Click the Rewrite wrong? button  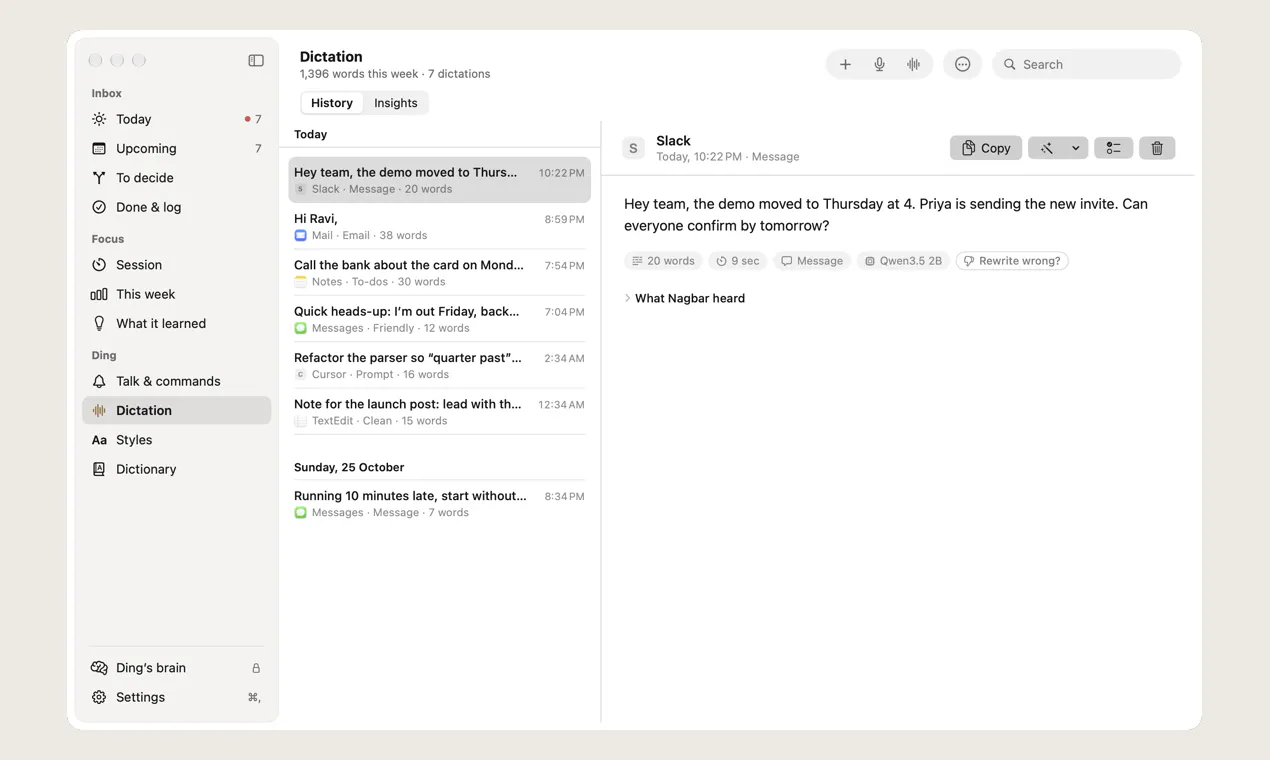click(x=1012, y=261)
